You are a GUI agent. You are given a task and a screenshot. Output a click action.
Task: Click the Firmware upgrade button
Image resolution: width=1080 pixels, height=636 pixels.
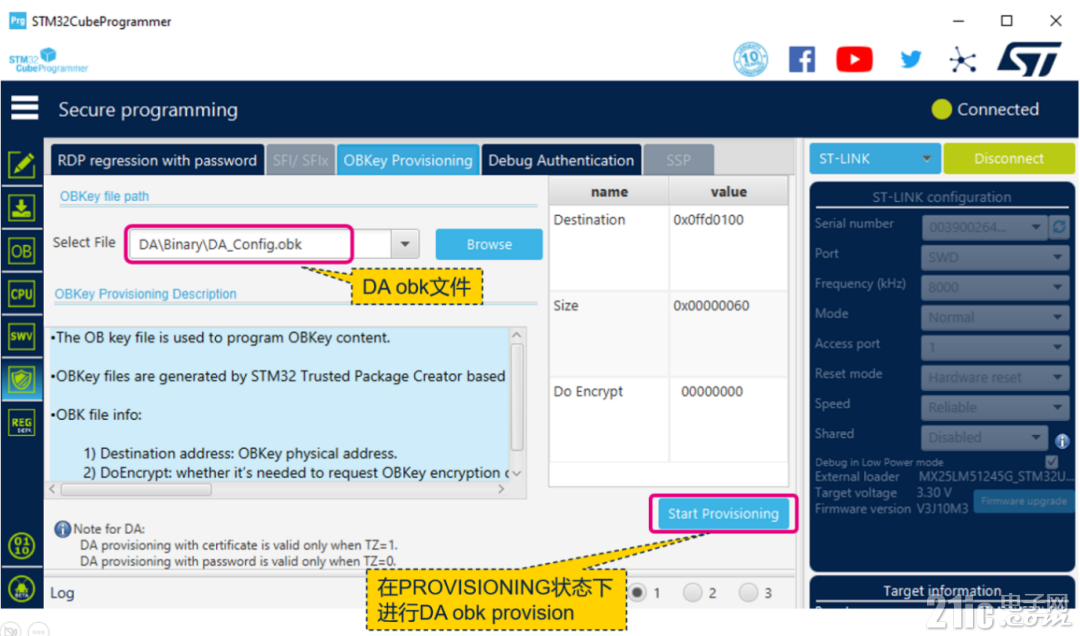pos(1024,501)
